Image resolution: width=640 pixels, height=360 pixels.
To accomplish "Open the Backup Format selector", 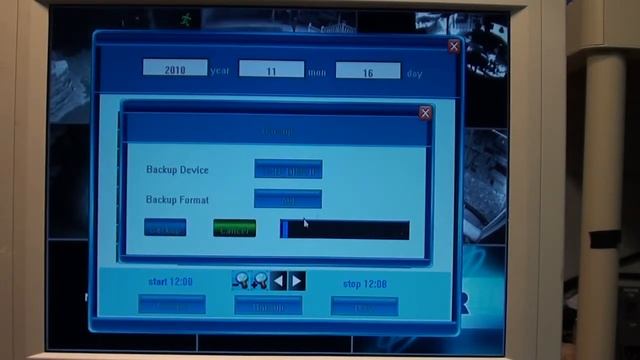I will coord(288,199).
